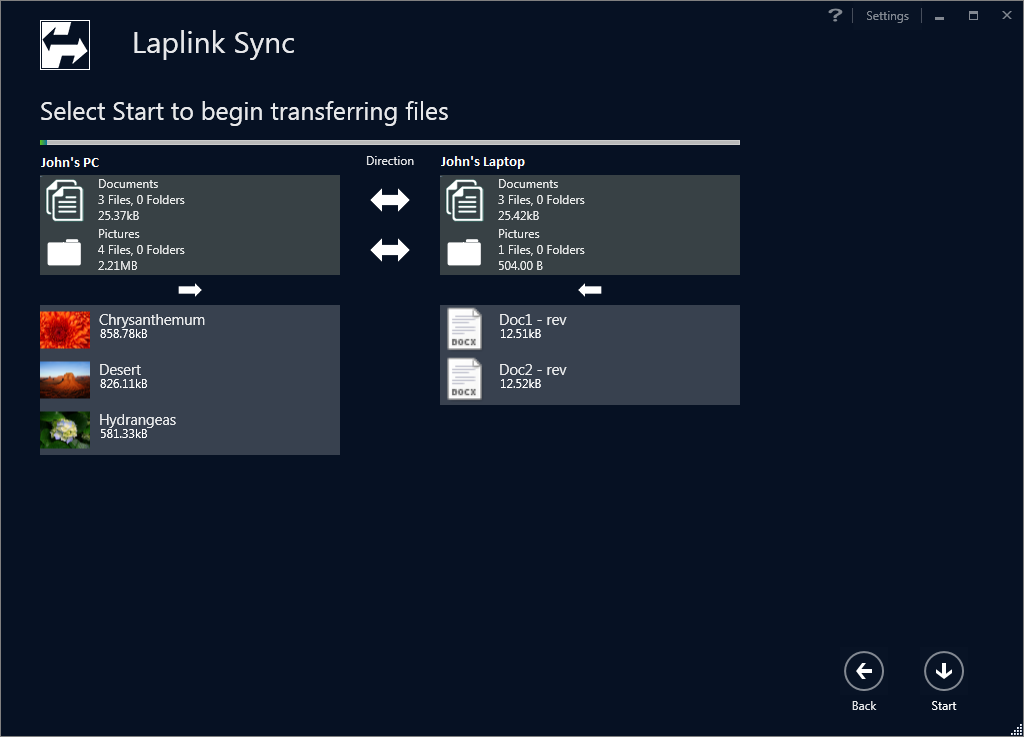The height and width of the screenshot is (737, 1024).
Task: Click the Pictures folder icon under John's PC
Action: (x=65, y=252)
